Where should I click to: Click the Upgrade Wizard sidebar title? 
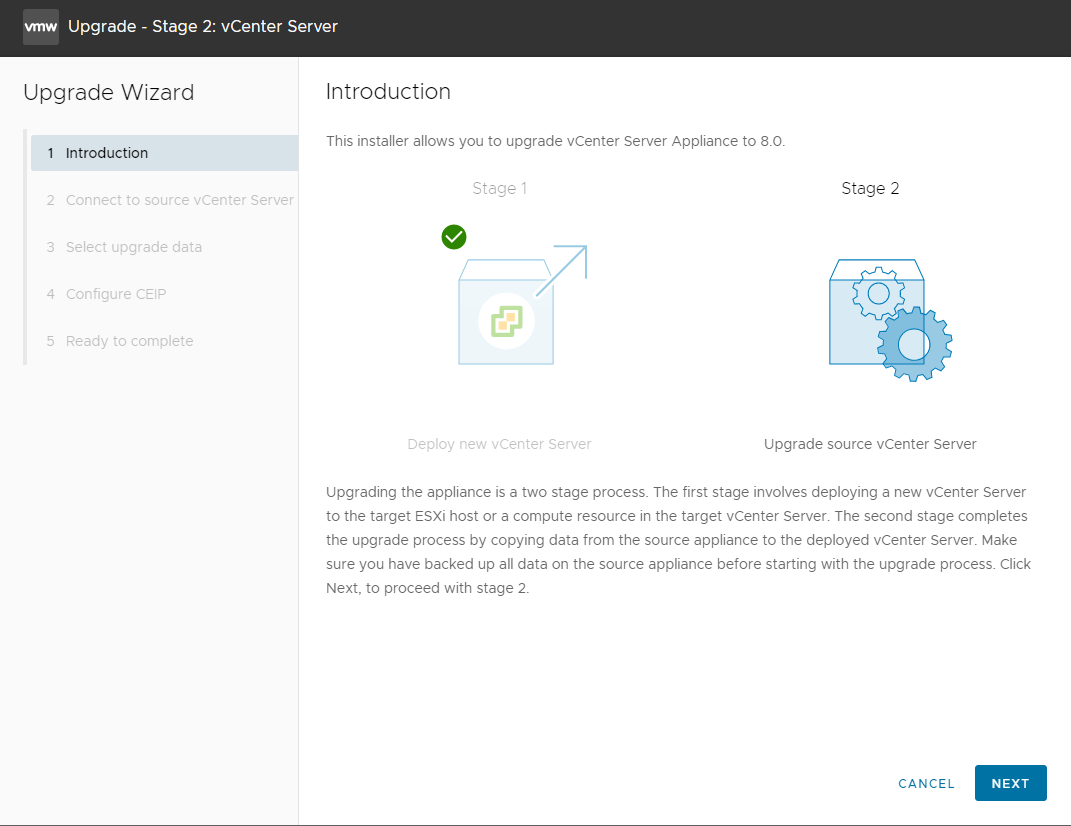click(x=109, y=92)
